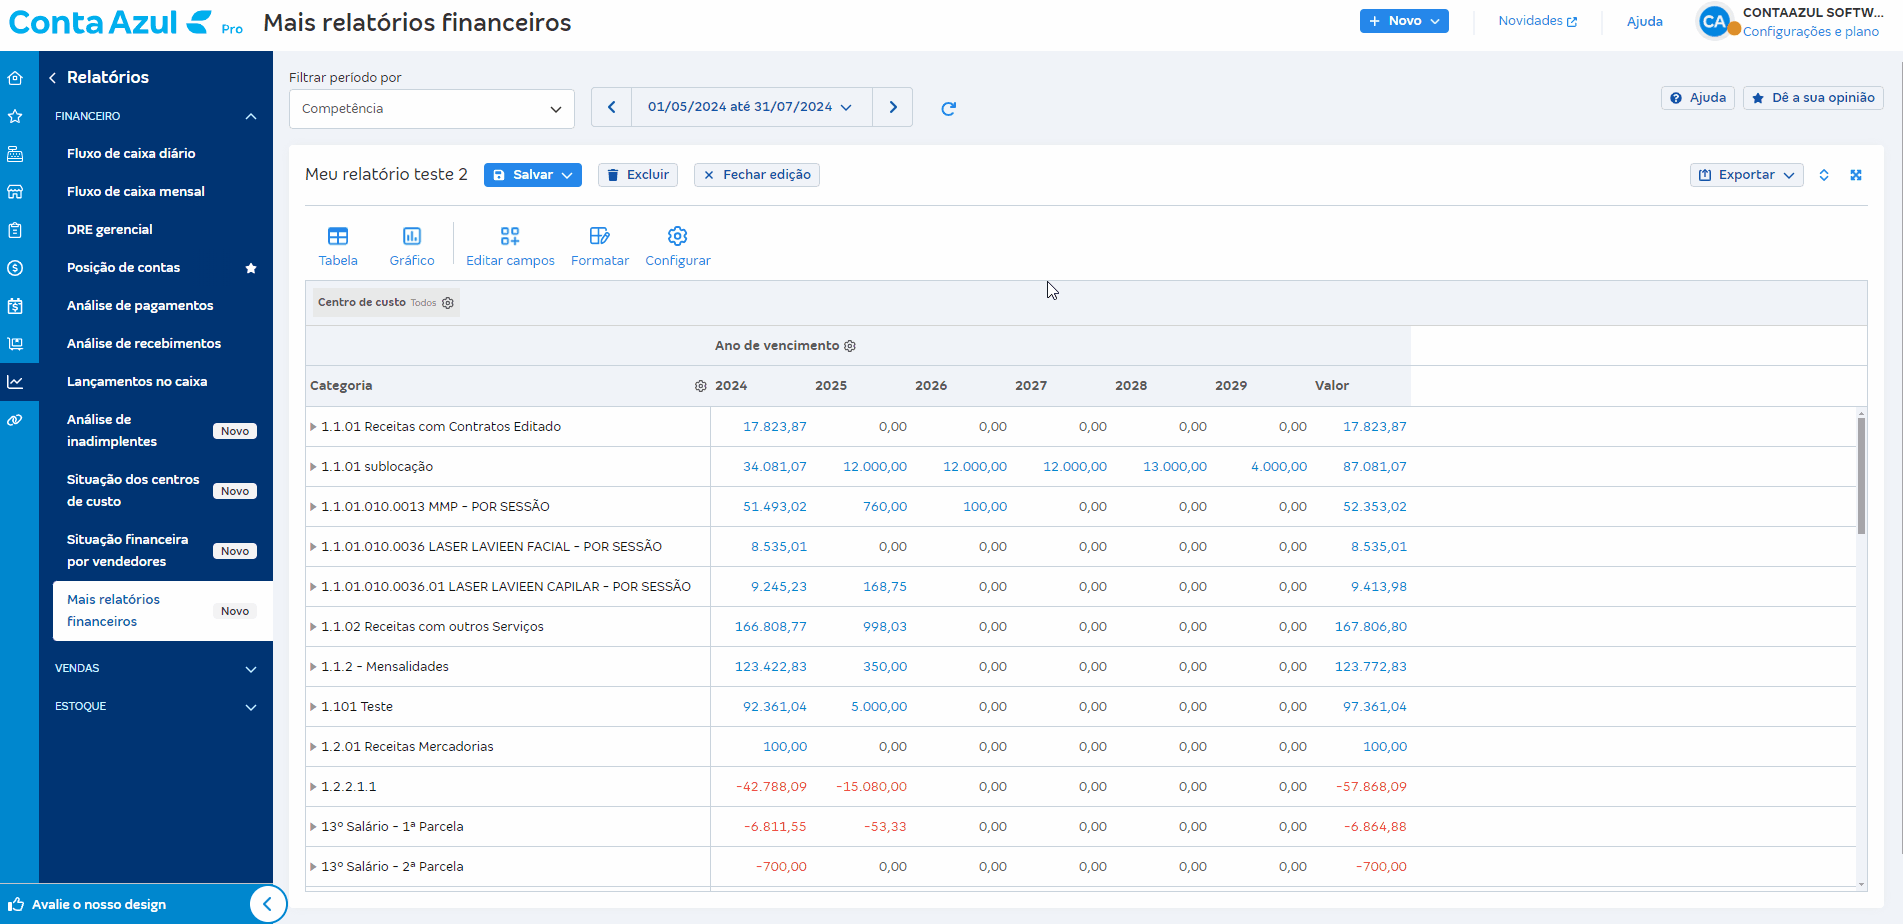Click Fechar edição button
Image resolution: width=1903 pixels, height=924 pixels.
[x=757, y=175]
